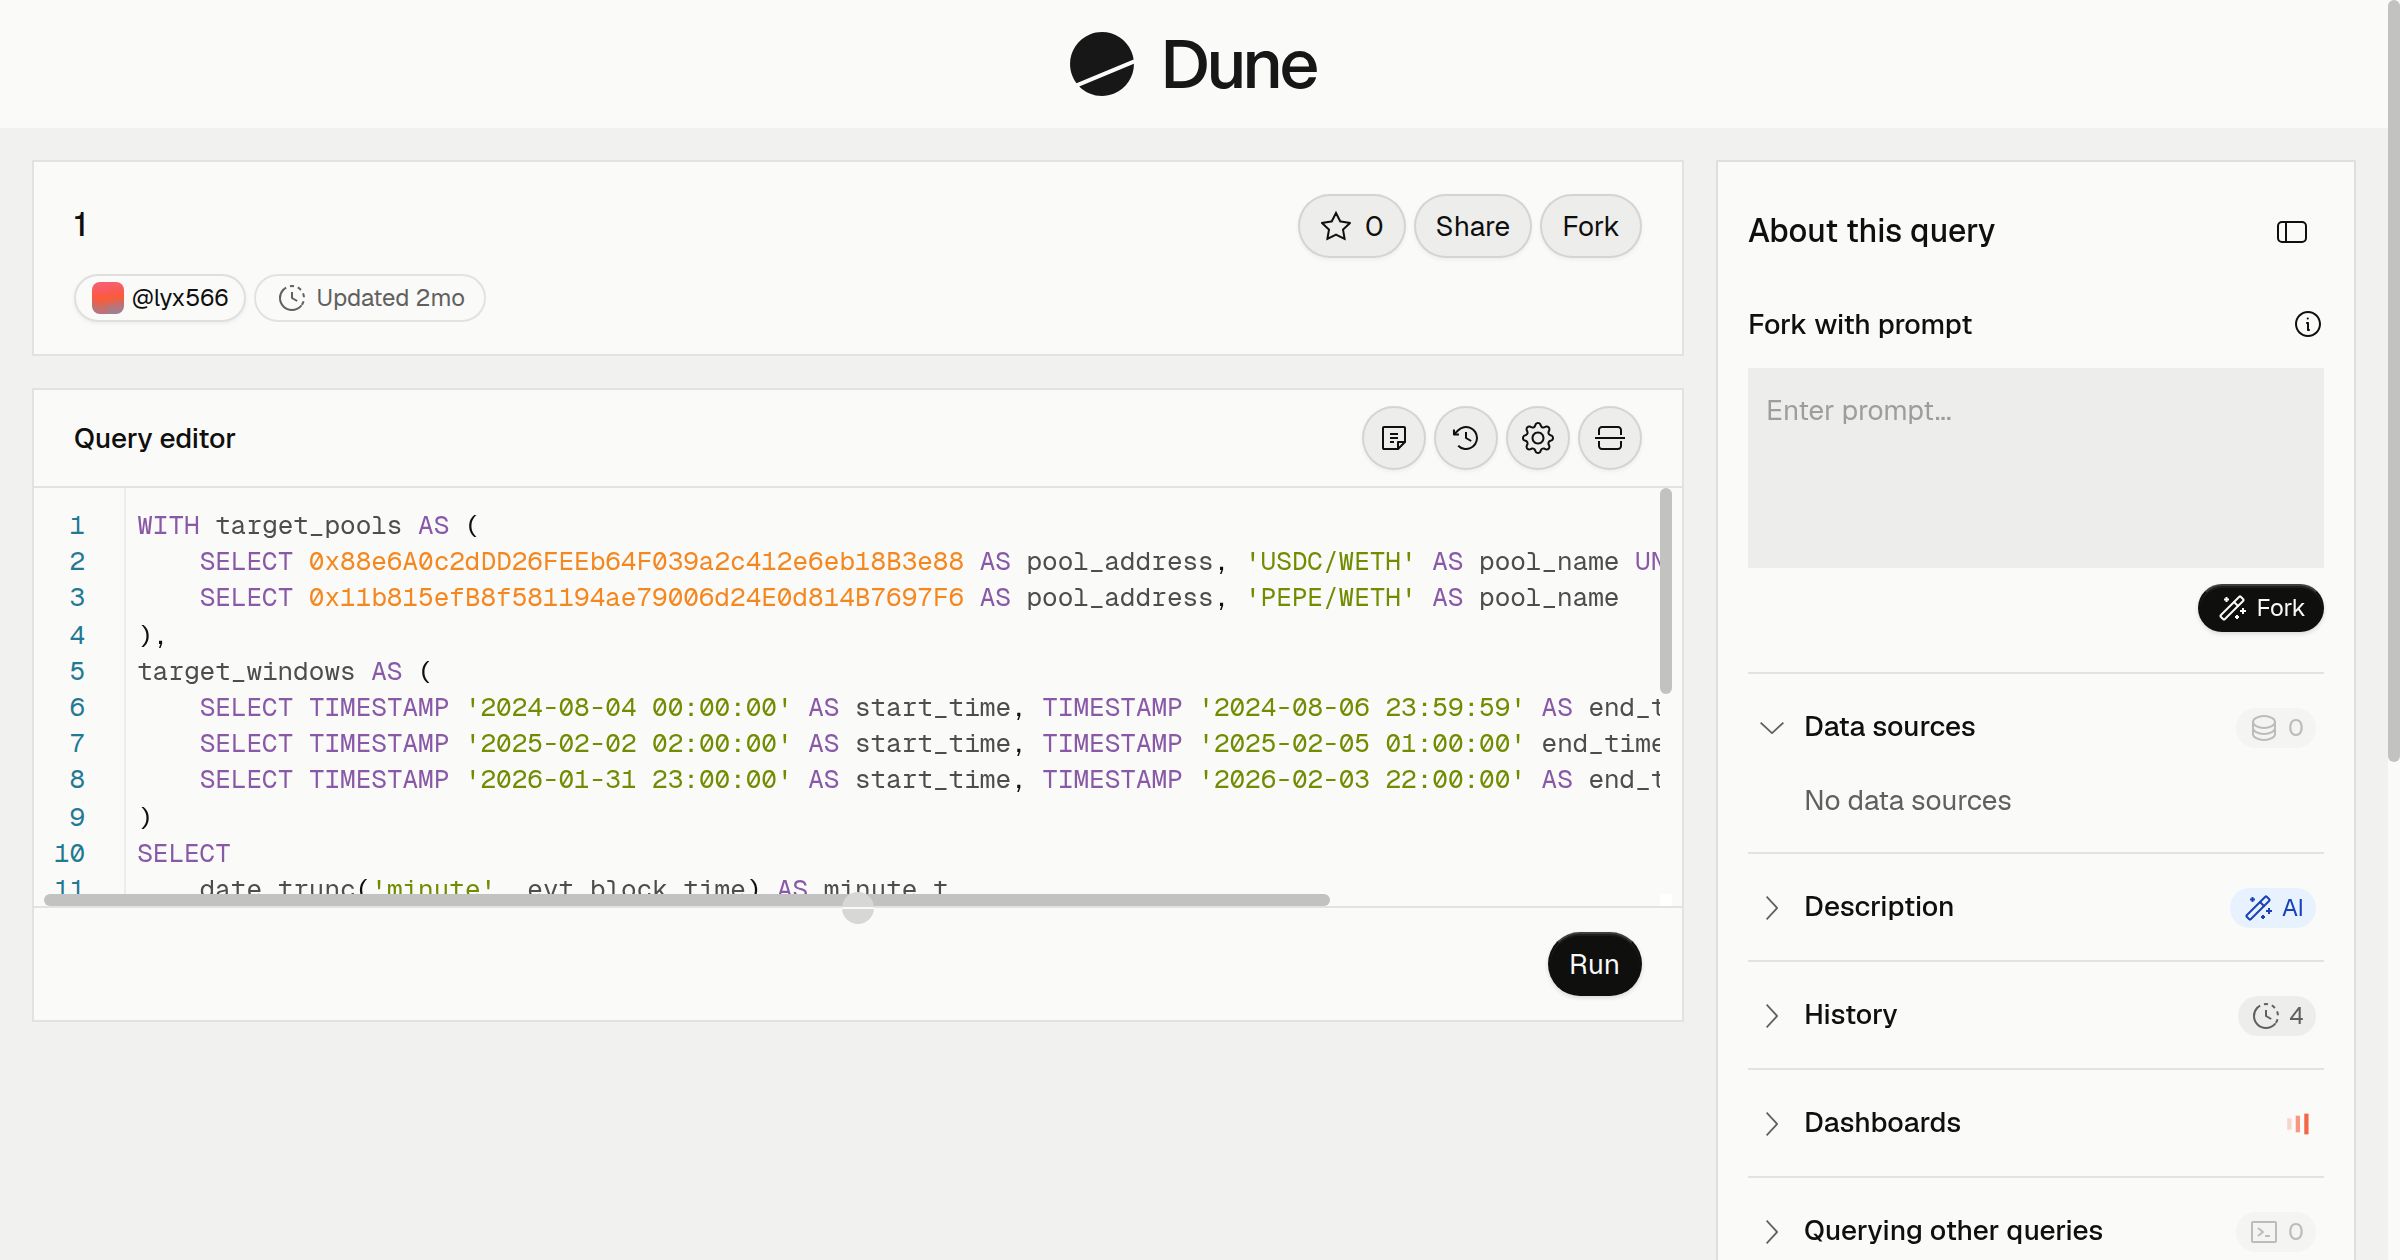Click the '2025-02-02 02:00:00' timestamp
2400x1260 pixels.
[628, 743]
